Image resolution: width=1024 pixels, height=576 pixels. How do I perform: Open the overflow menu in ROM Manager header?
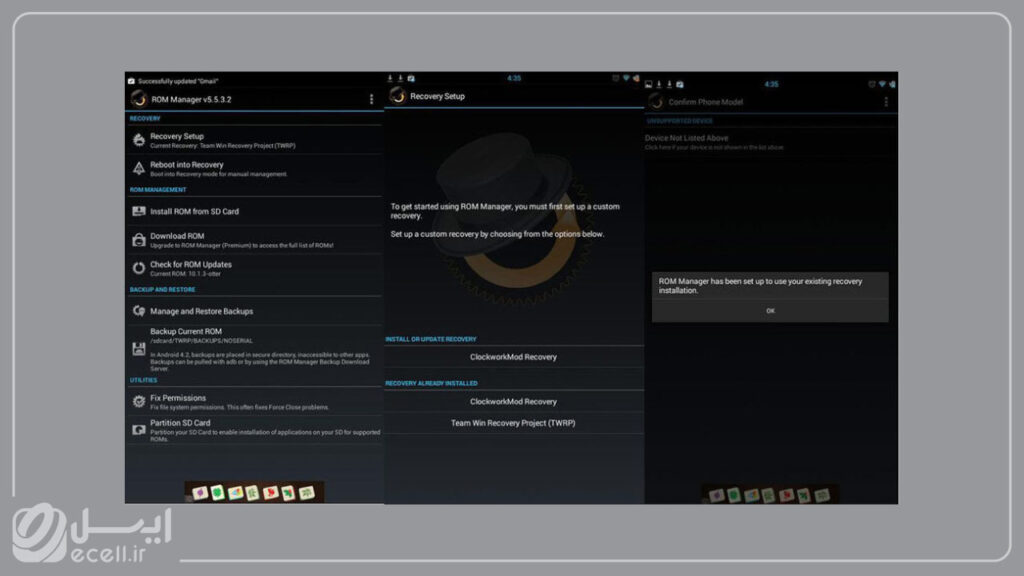coord(371,99)
